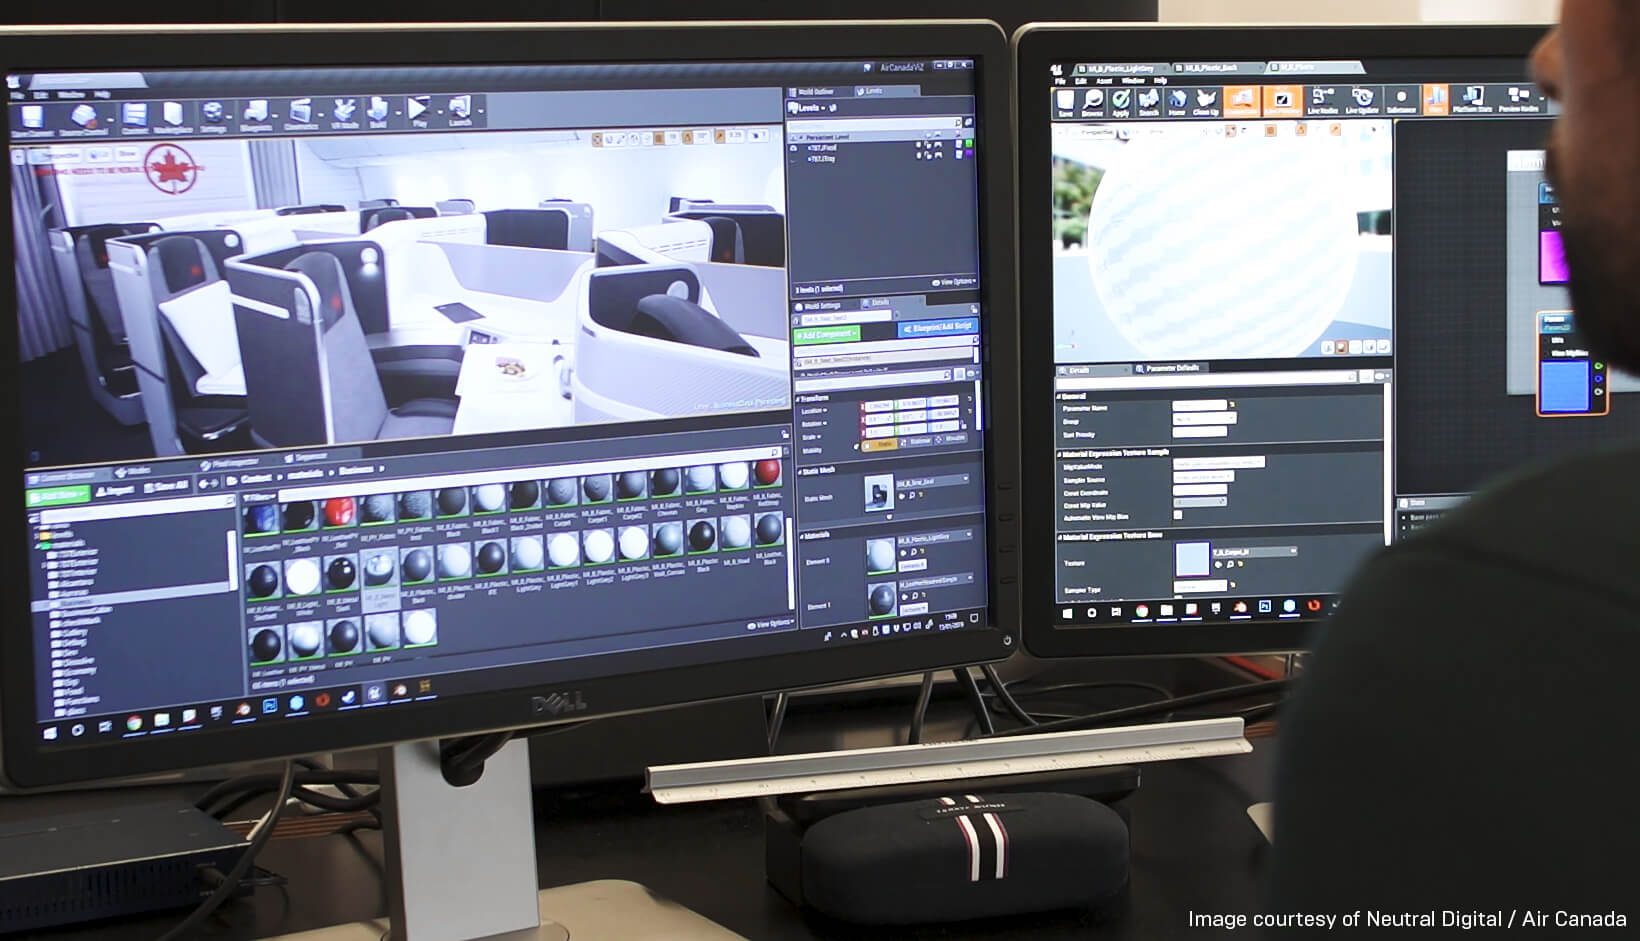This screenshot has height=941, width=1640.
Task: Toggle Connectors in the material editor toolbar
Action: pyautogui.click(x=1241, y=101)
